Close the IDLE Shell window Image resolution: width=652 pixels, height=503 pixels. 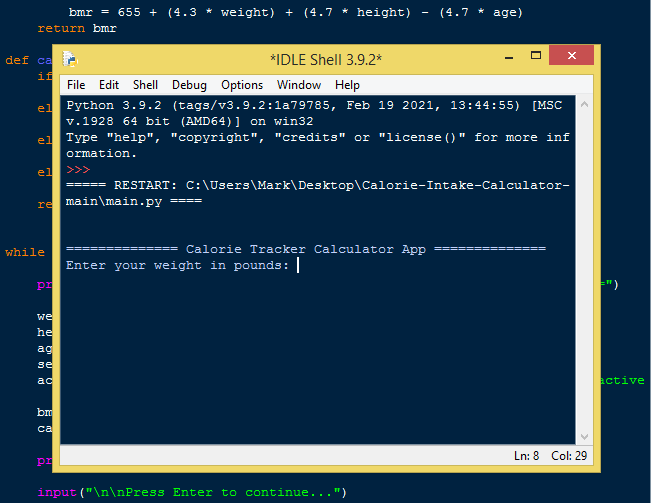(x=570, y=57)
